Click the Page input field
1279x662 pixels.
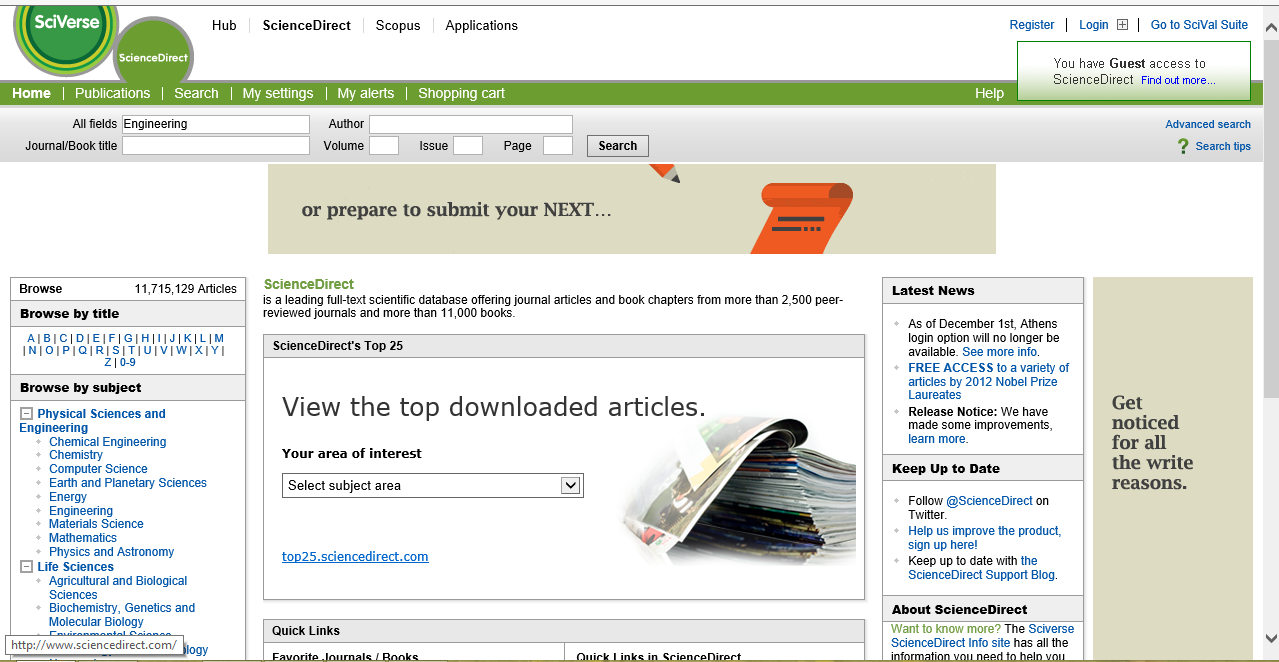[558, 146]
